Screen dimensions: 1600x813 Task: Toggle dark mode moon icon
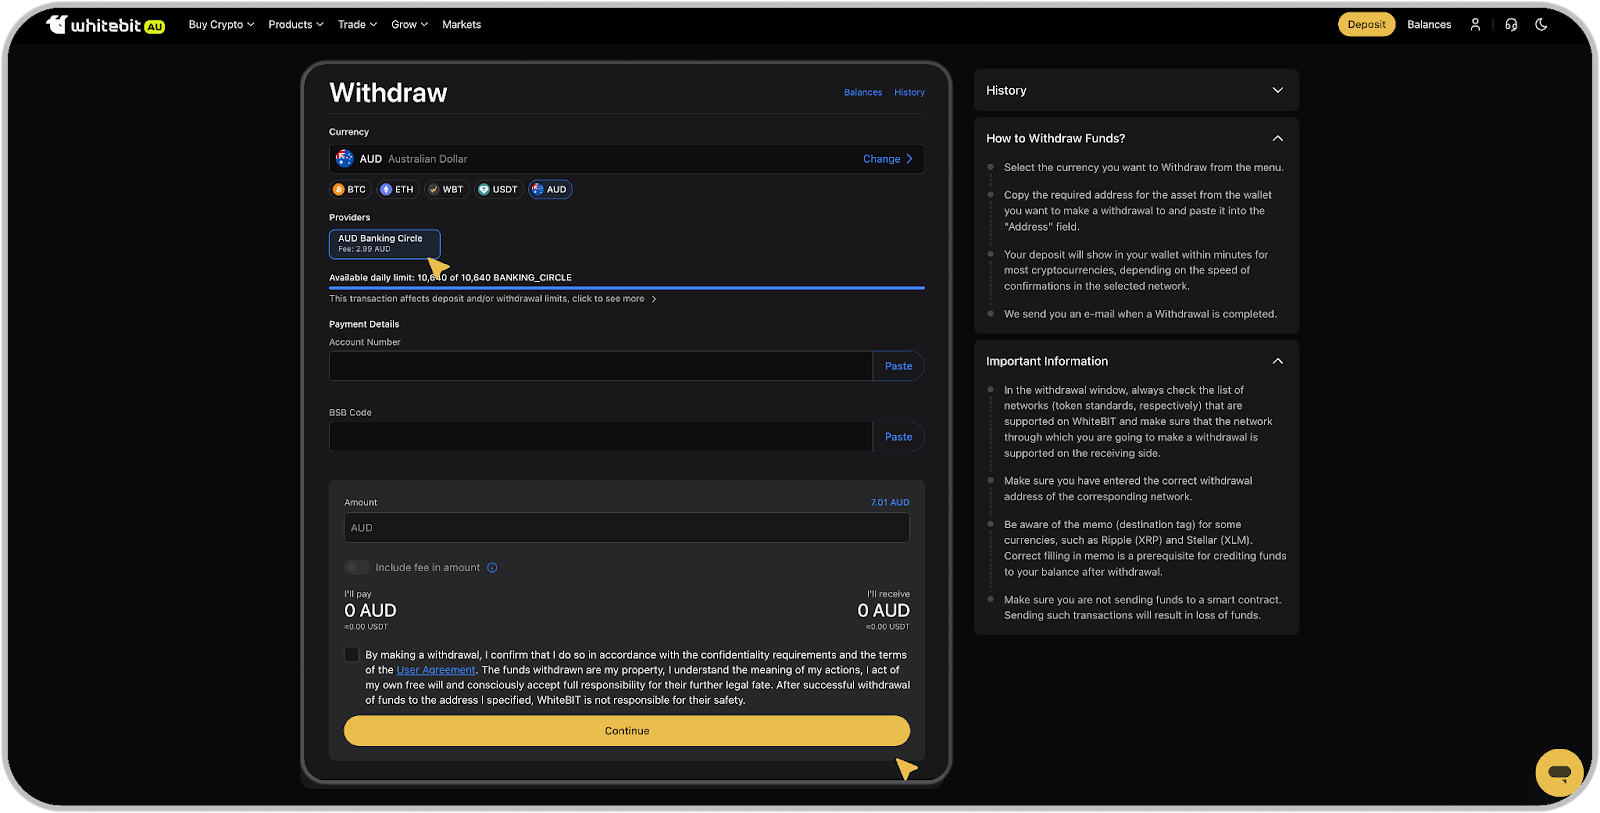coord(1541,25)
